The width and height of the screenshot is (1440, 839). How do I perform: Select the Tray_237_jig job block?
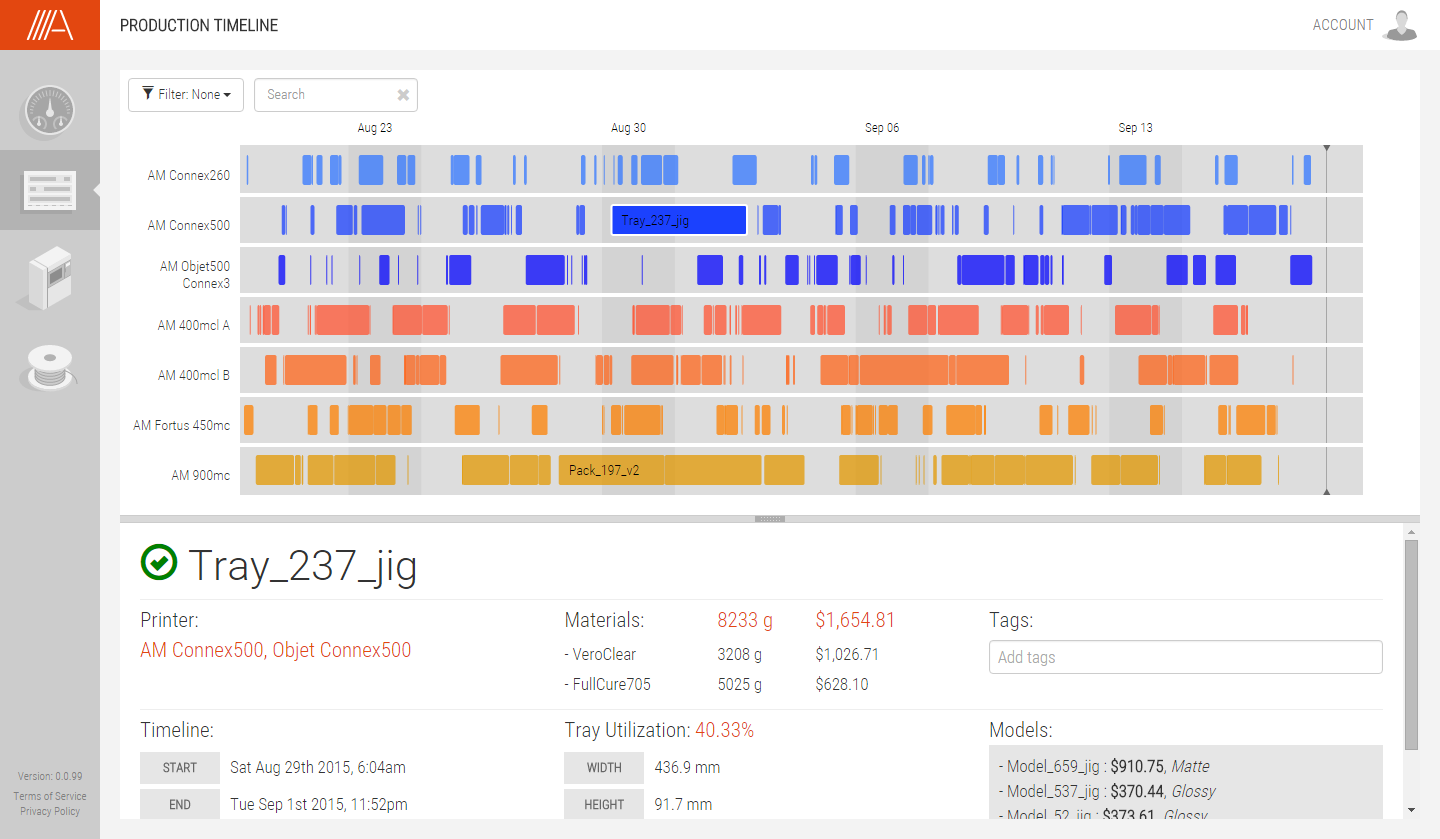point(679,220)
